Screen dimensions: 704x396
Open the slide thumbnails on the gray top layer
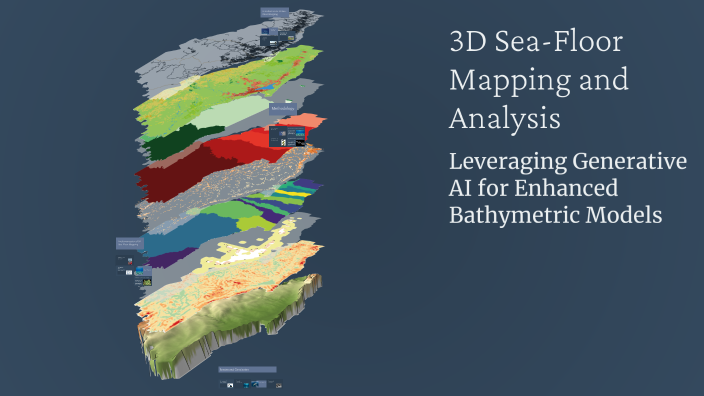click(x=277, y=37)
